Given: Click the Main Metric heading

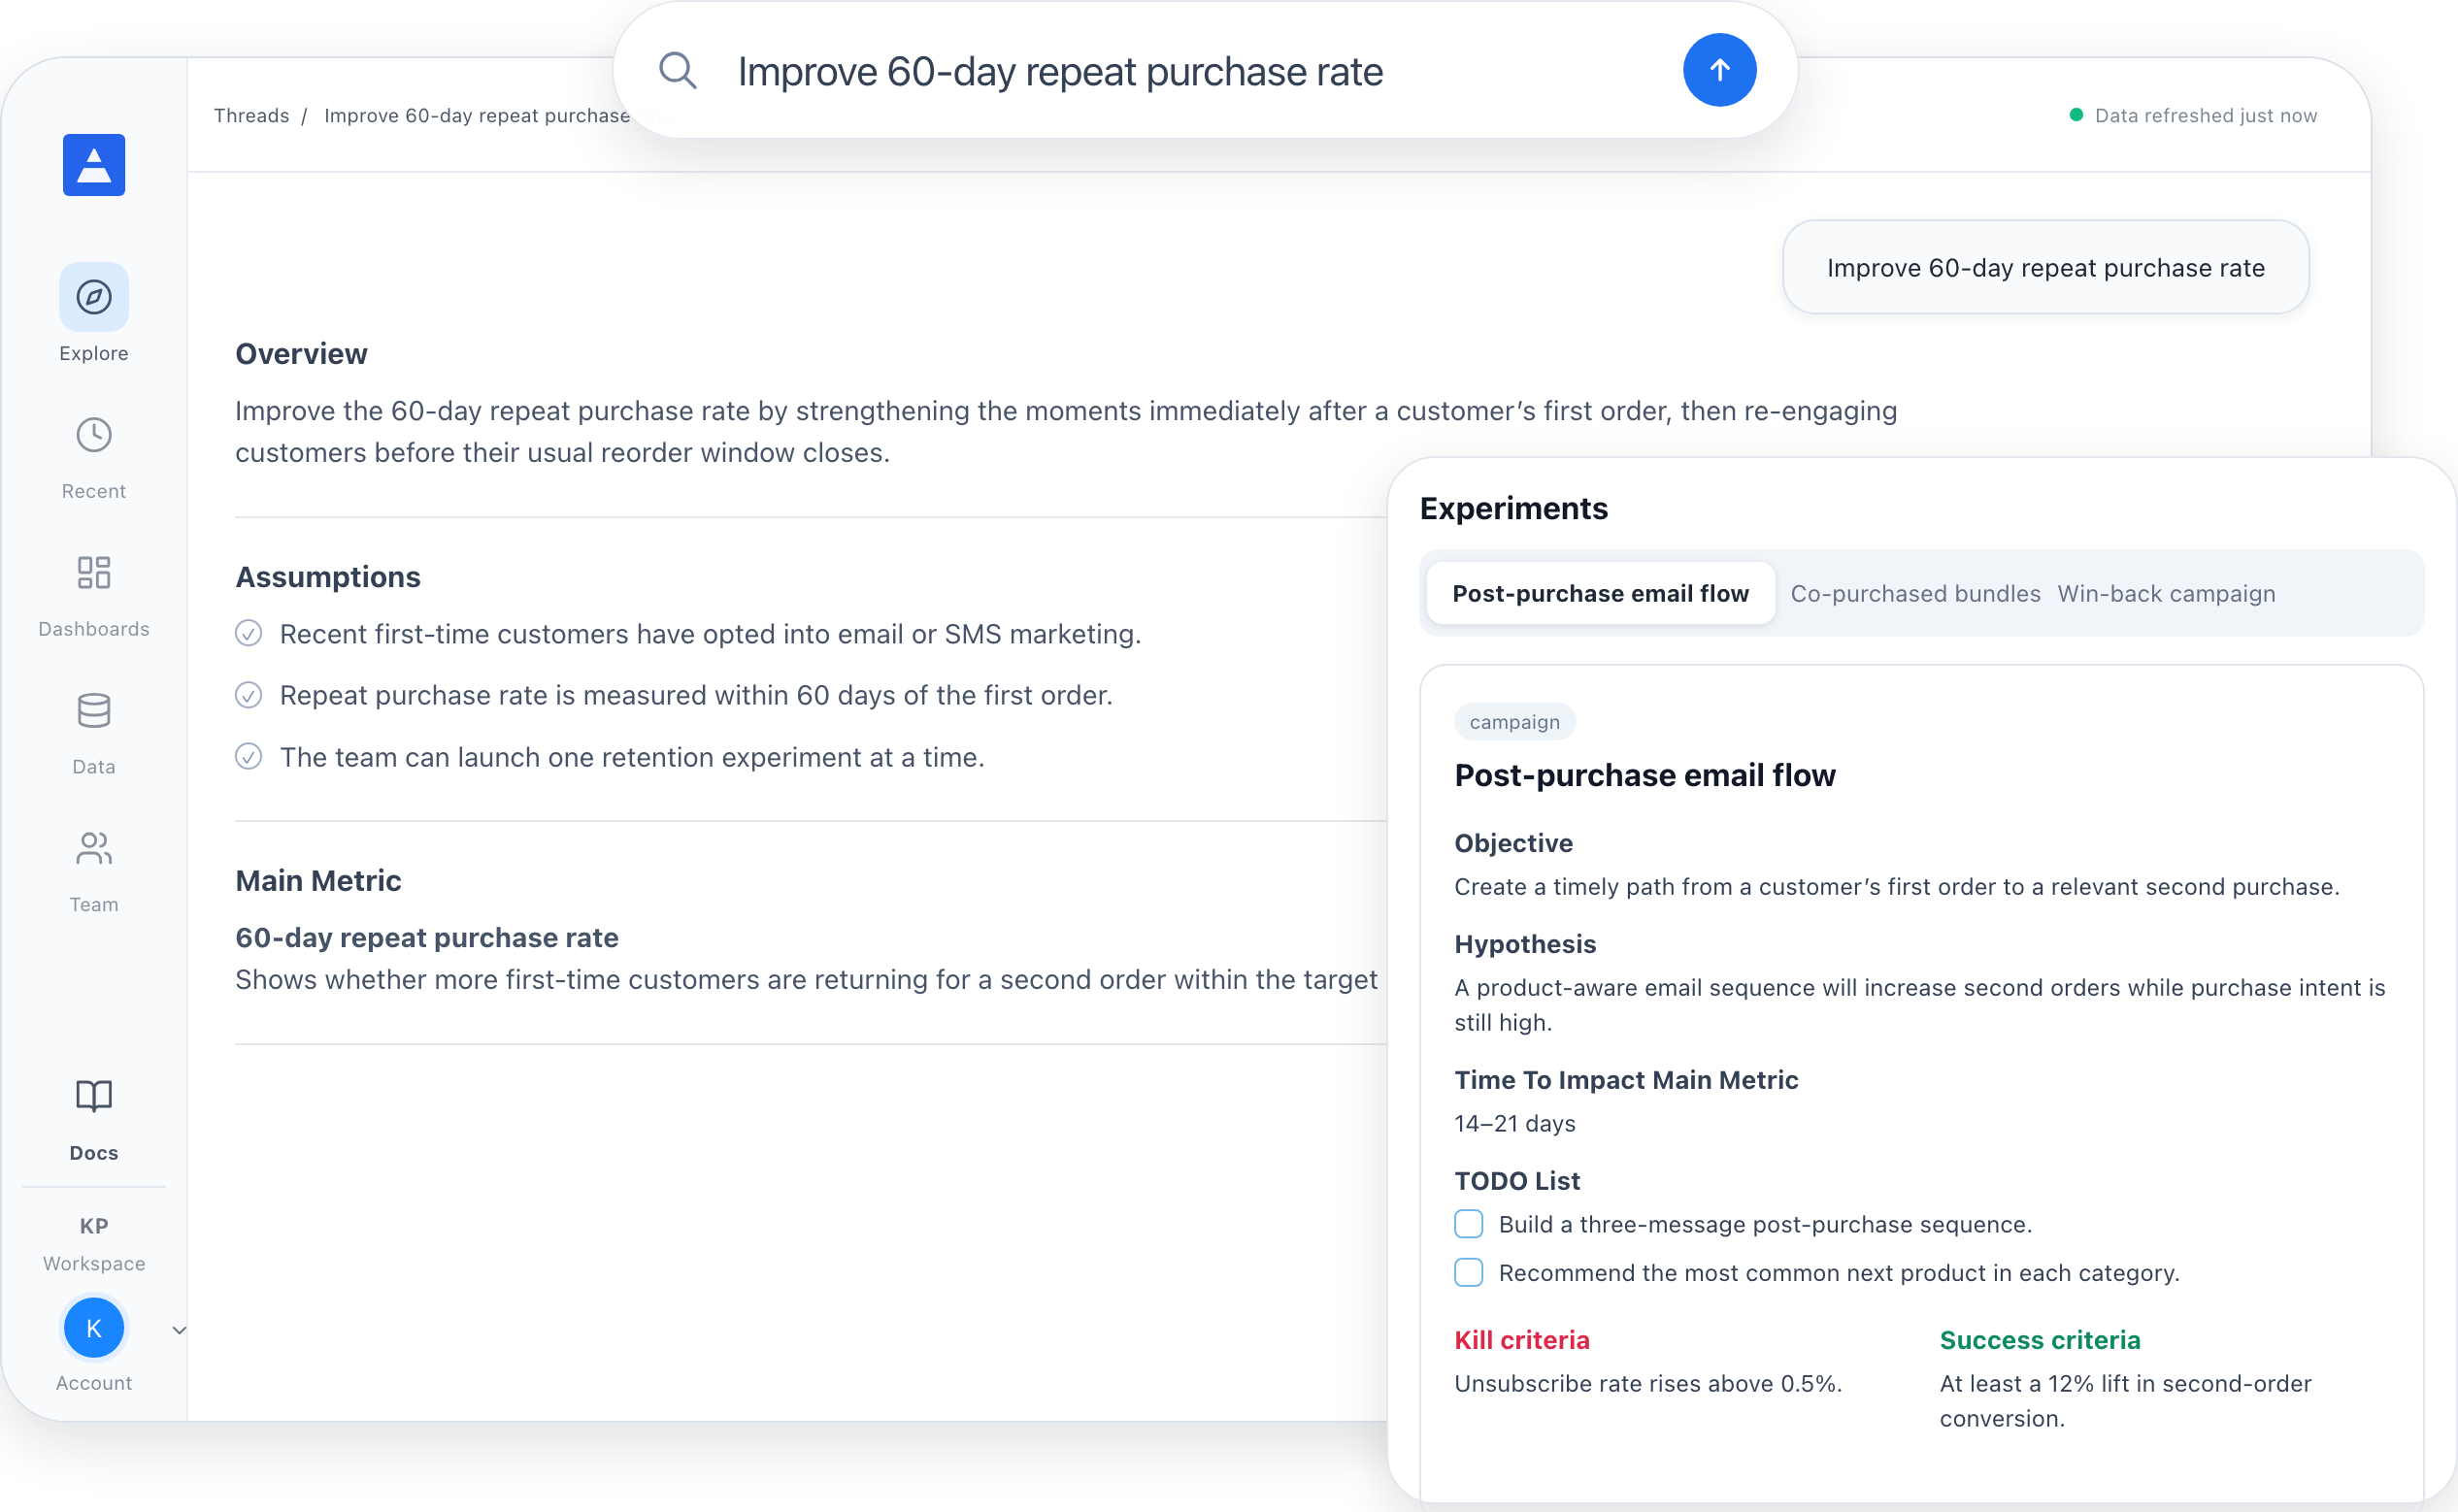Looking at the screenshot, I should (318, 881).
